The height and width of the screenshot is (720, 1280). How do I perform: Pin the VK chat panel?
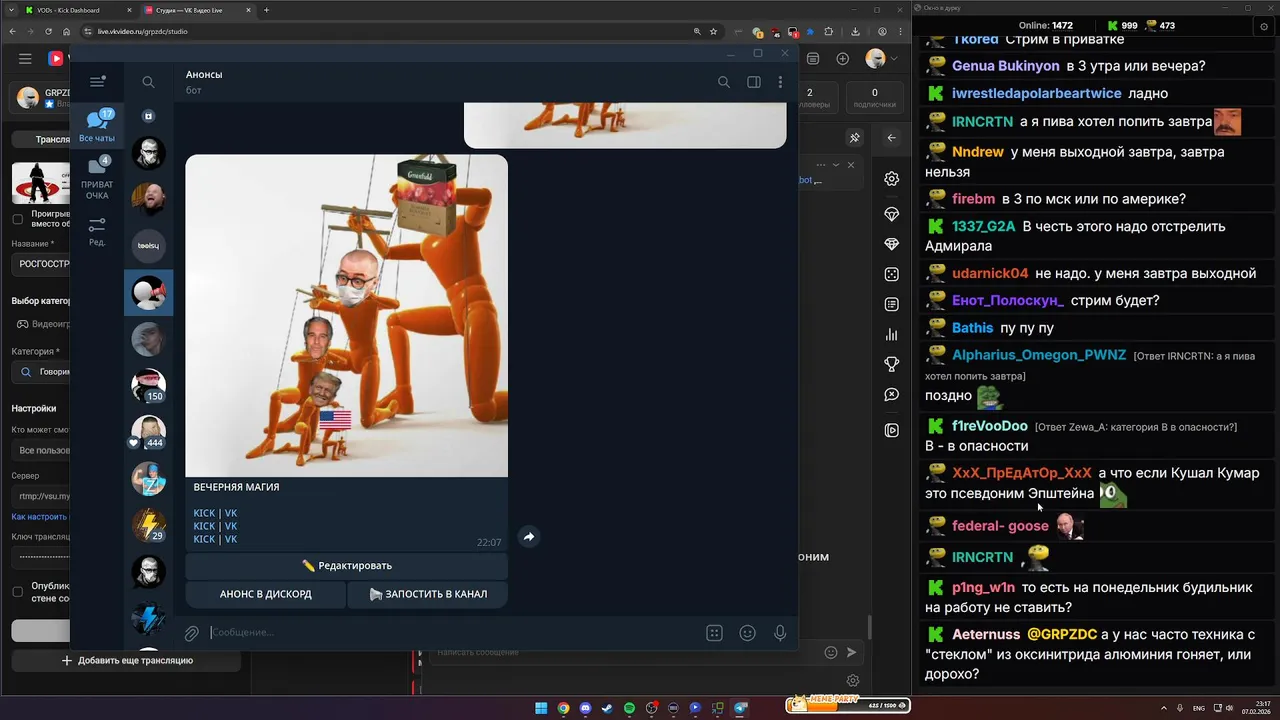point(854,138)
